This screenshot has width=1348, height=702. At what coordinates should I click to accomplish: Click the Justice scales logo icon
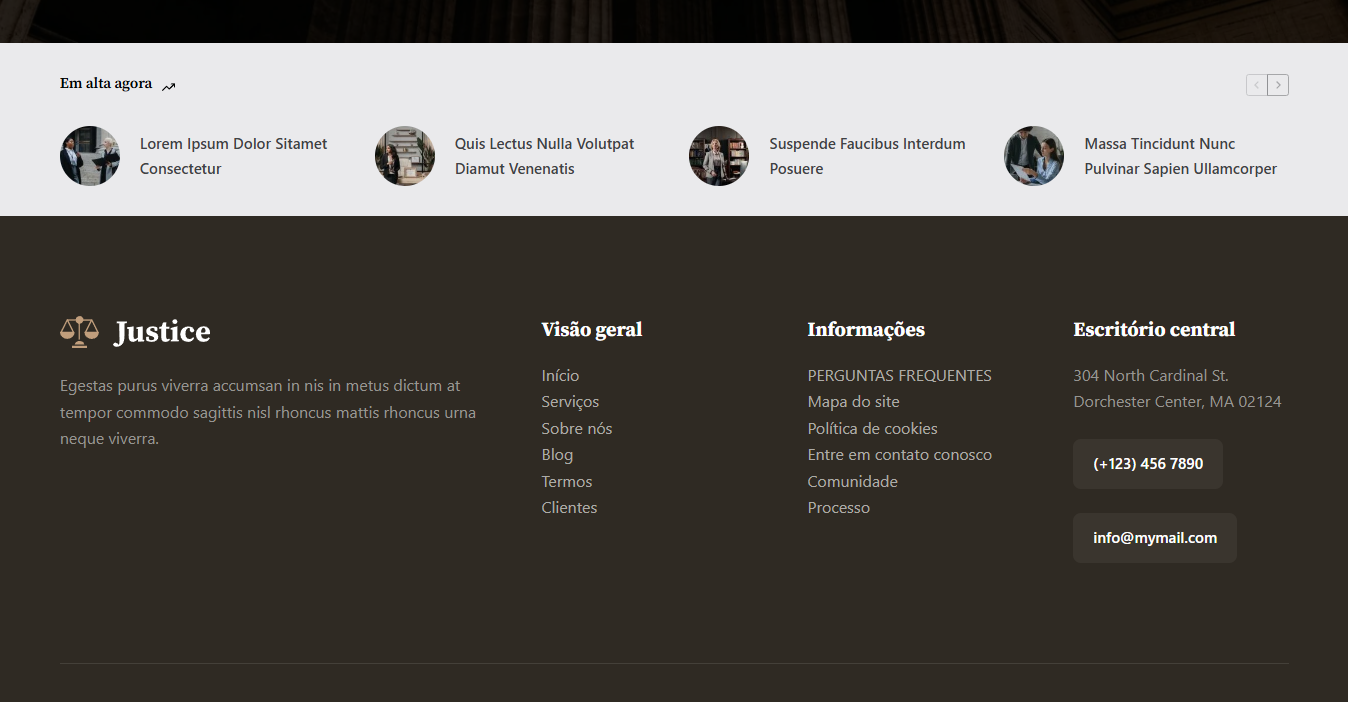point(80,331)
